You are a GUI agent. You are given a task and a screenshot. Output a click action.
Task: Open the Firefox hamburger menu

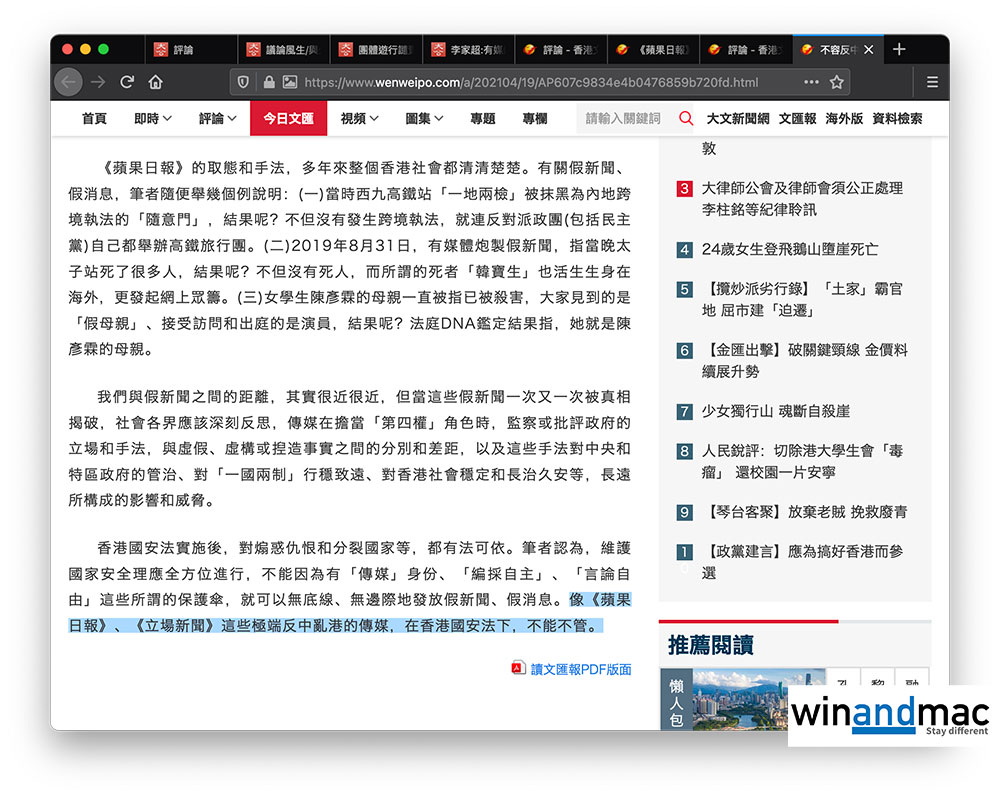click(x=932, y=82)
